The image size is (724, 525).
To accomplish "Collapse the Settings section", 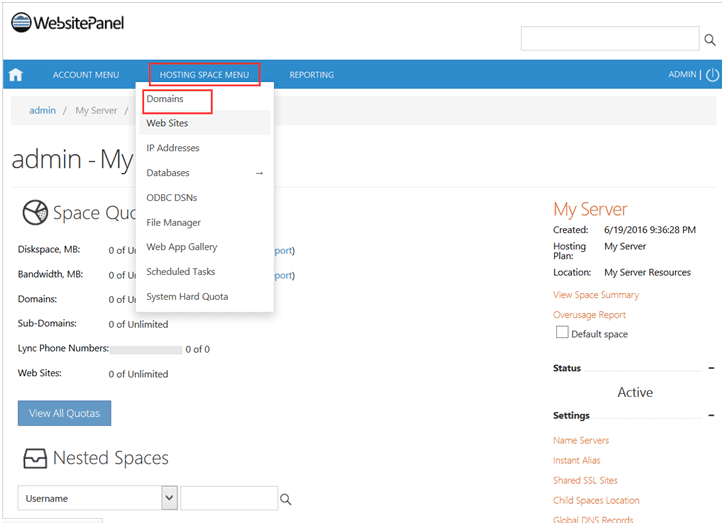I will pos(711,416).
